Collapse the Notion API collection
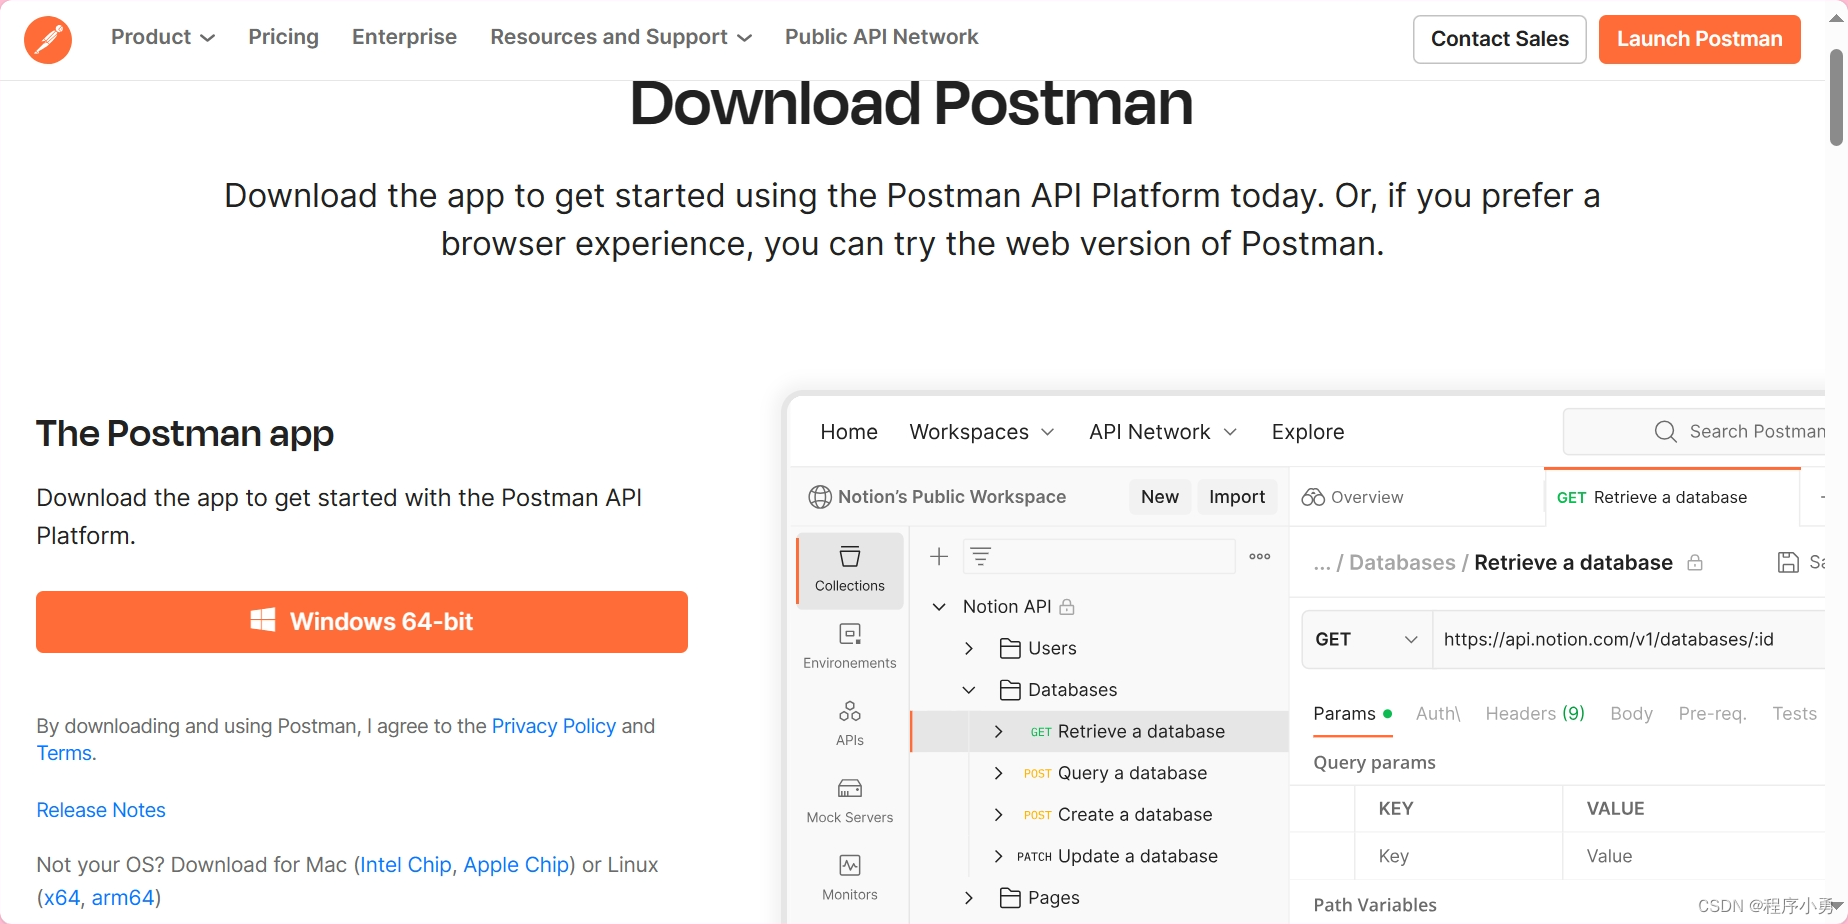Screen dimensions: 1848x924 (939, 607)
